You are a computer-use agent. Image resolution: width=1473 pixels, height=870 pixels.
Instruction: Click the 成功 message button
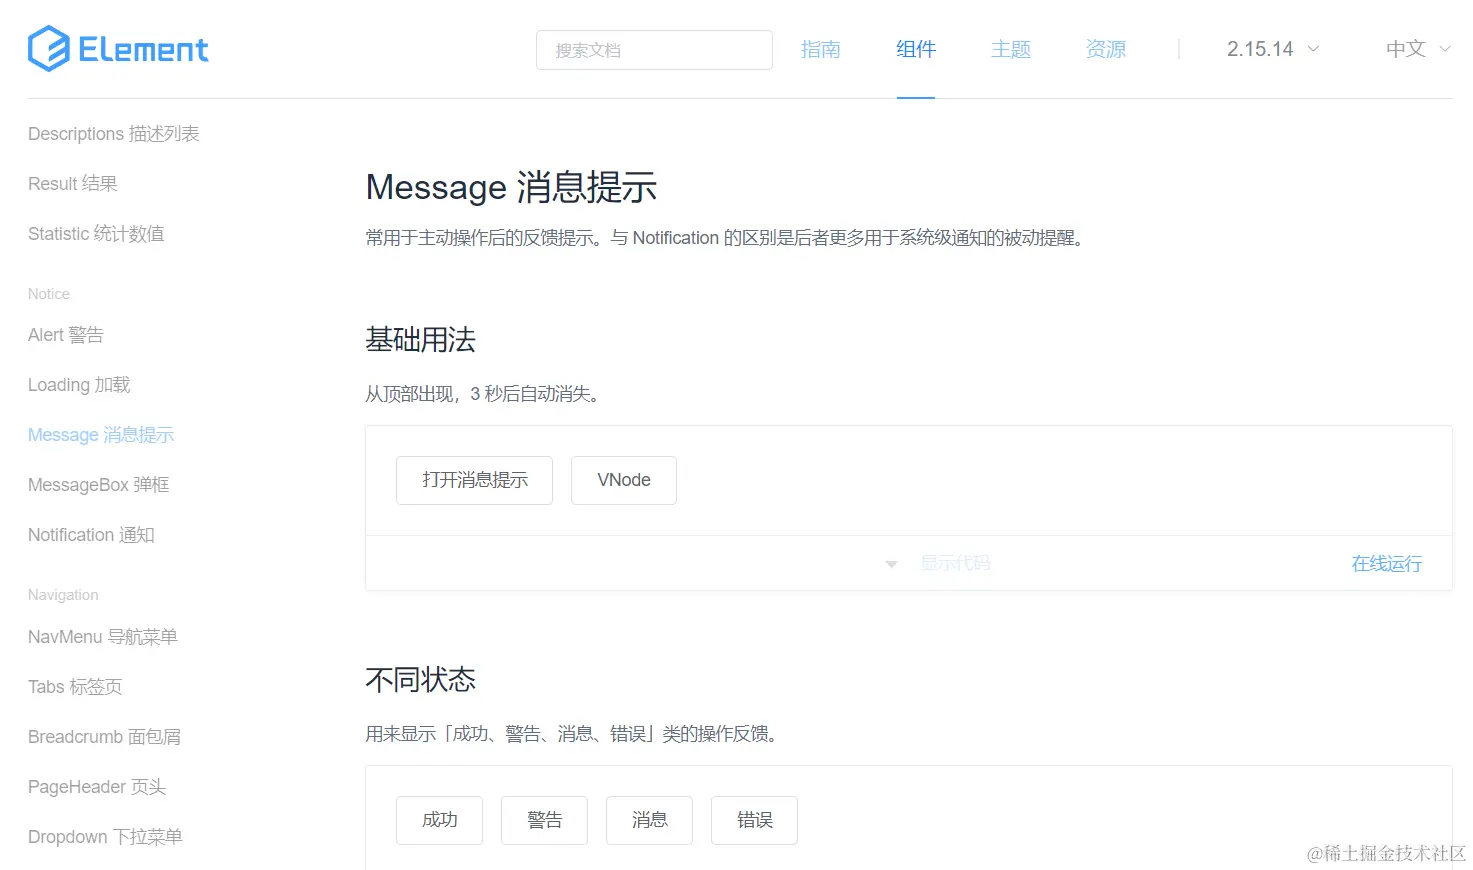click(x=440, y=820)
